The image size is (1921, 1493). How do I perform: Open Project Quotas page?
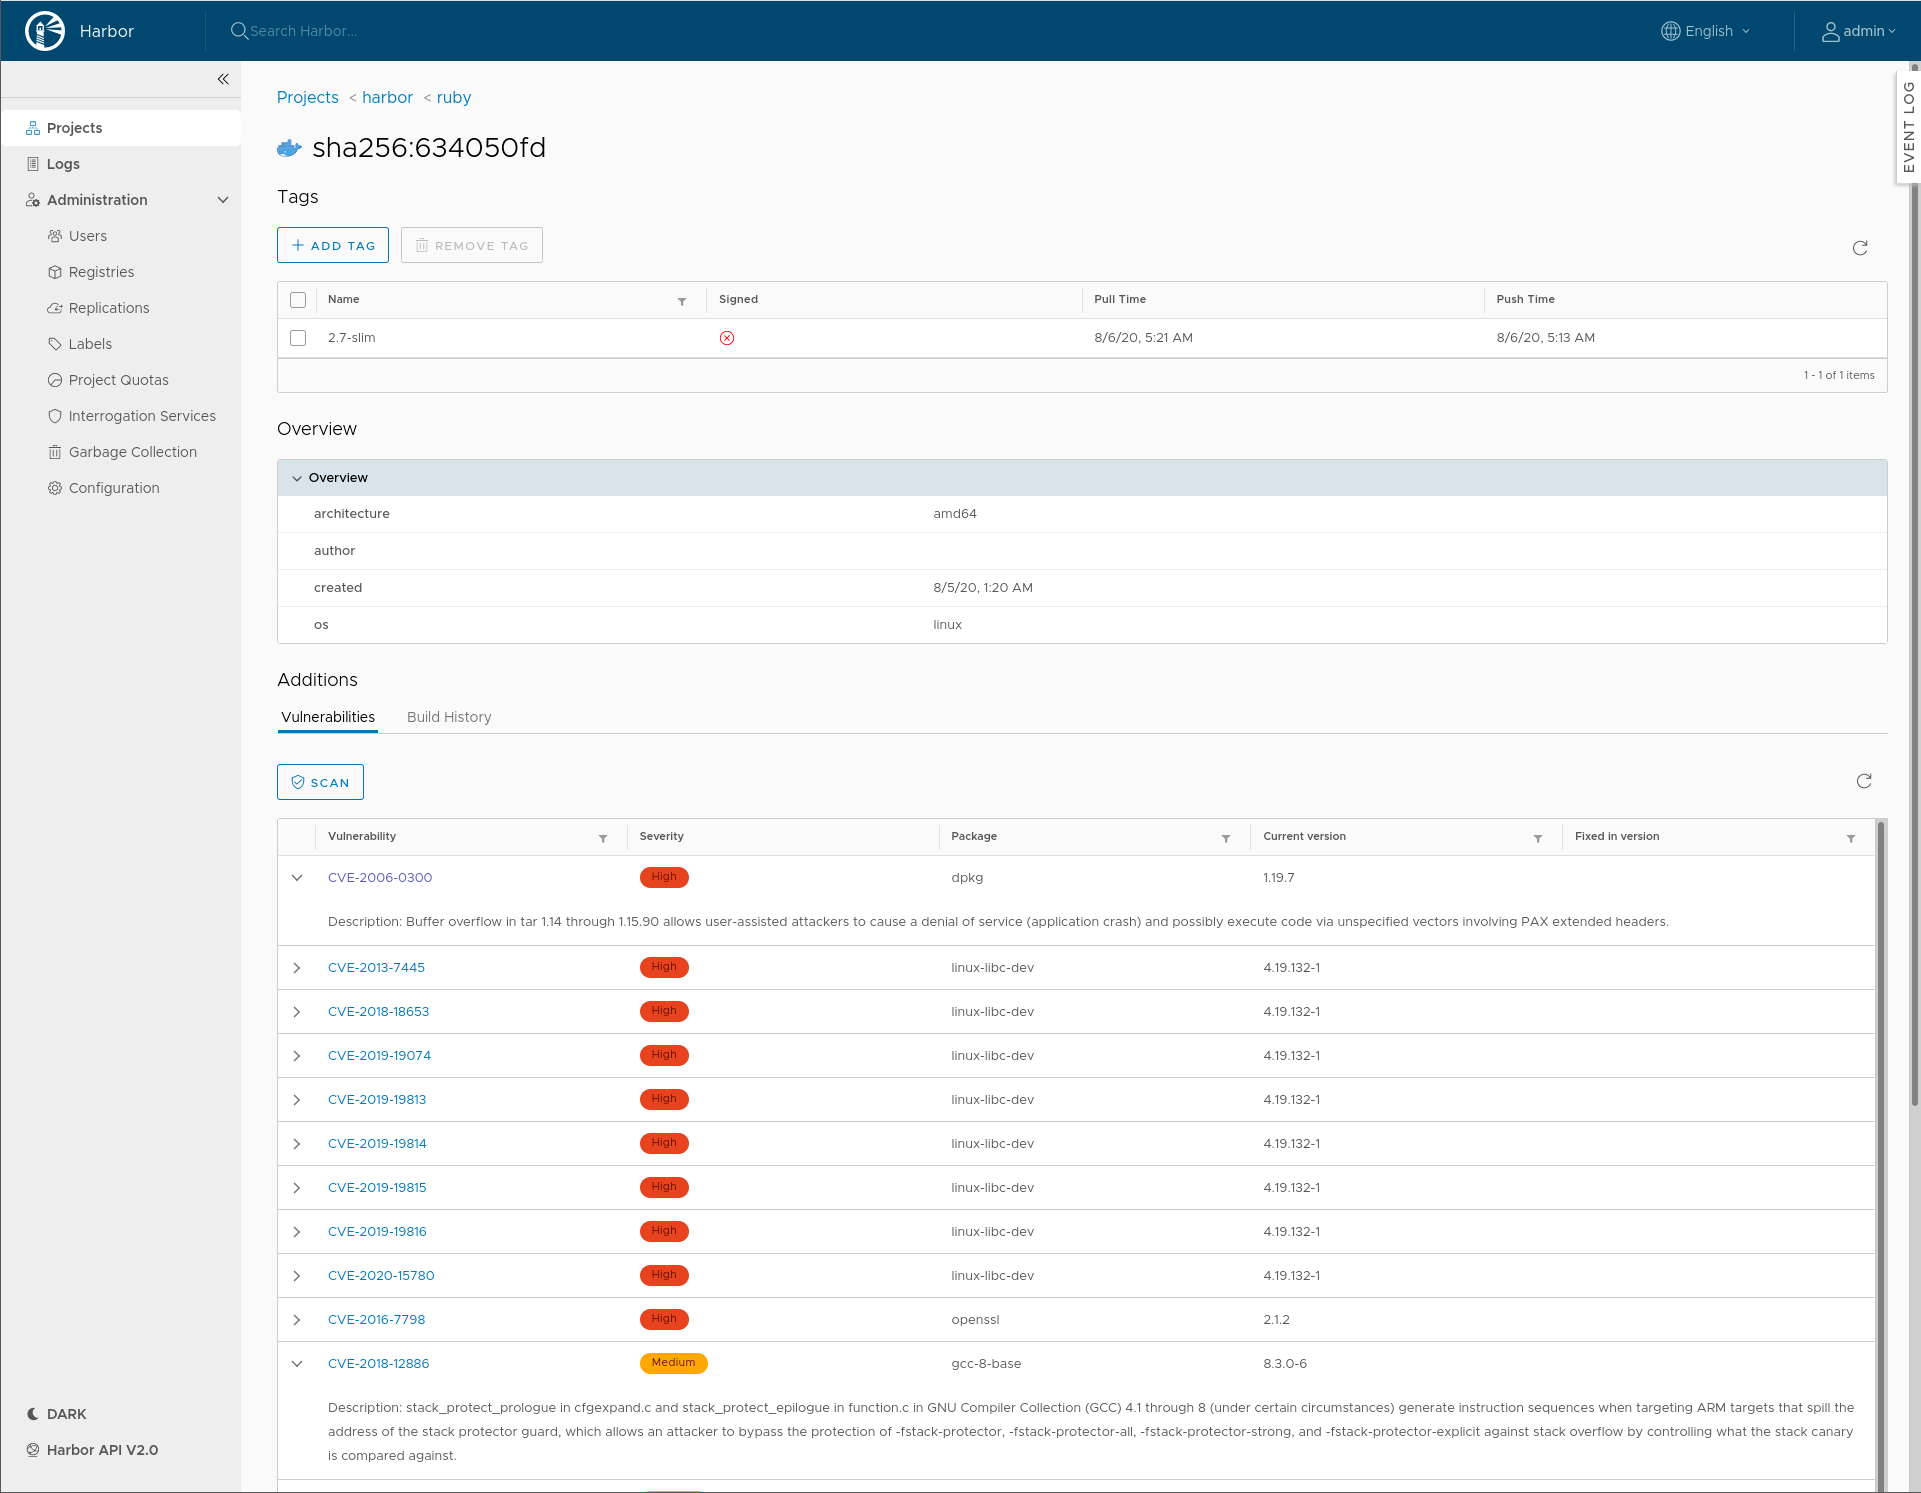click(119, 380)
